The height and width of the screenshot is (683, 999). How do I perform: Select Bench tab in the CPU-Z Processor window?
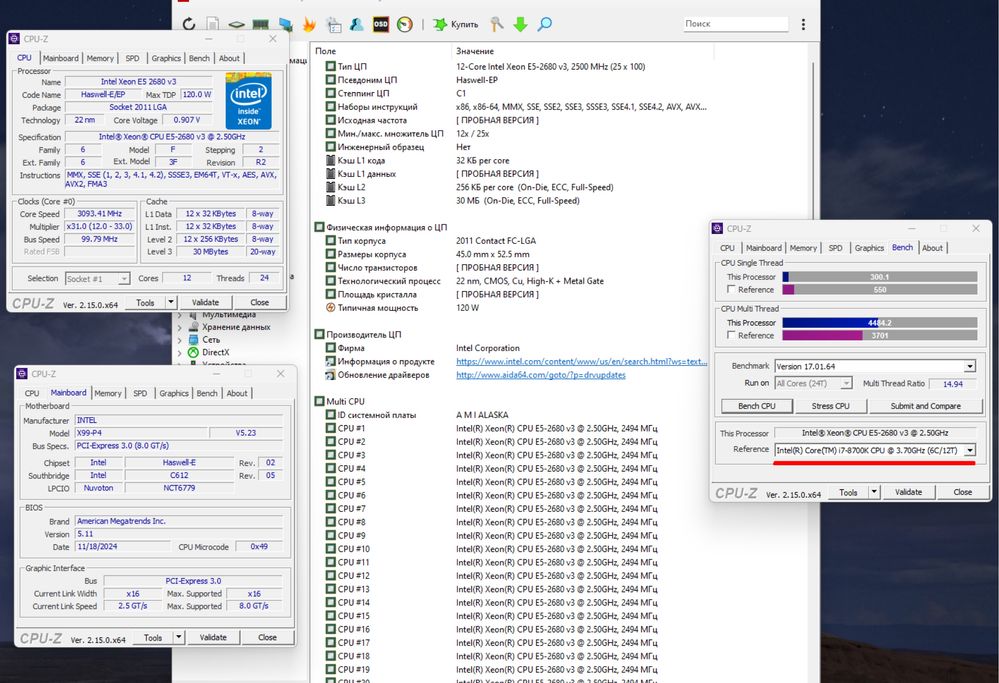[199, 58]
